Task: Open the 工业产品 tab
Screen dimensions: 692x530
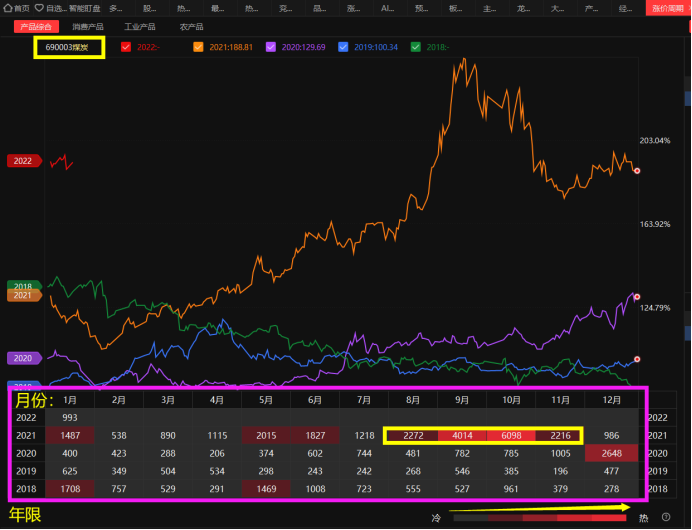Action: click(x=139, y=26)
